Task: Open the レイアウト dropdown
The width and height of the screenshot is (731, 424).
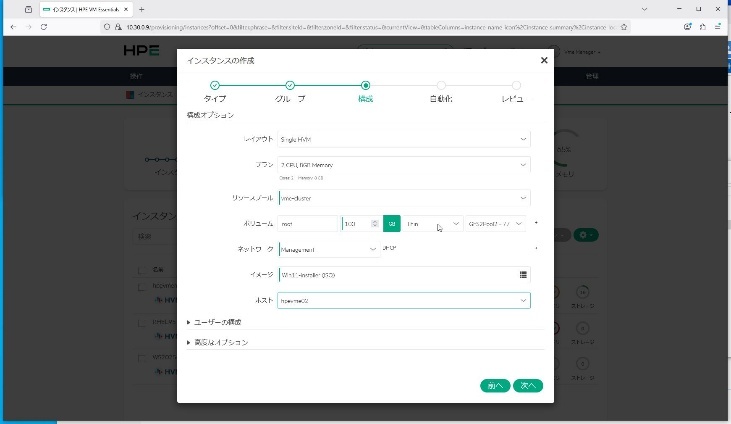Action: [x=403, y=139]
